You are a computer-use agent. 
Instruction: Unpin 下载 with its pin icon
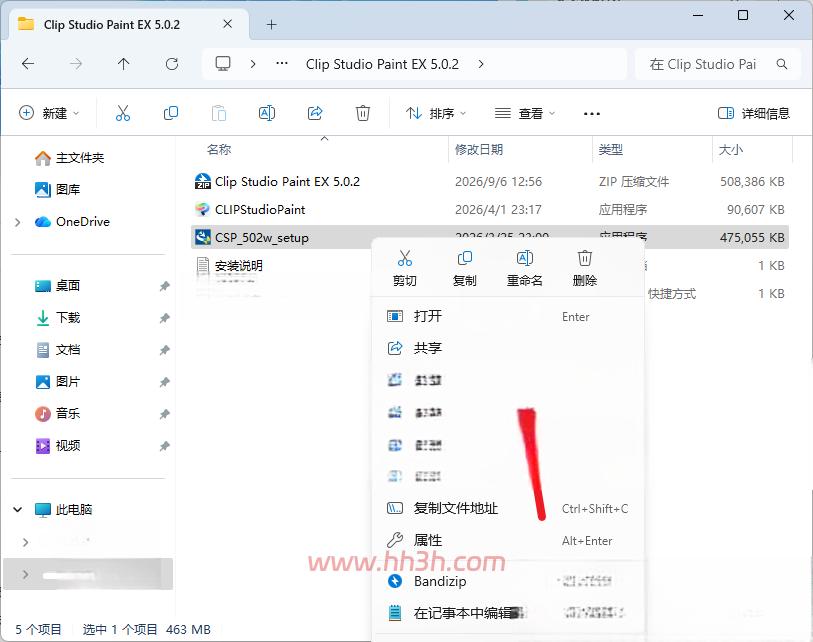coord(164,318)
